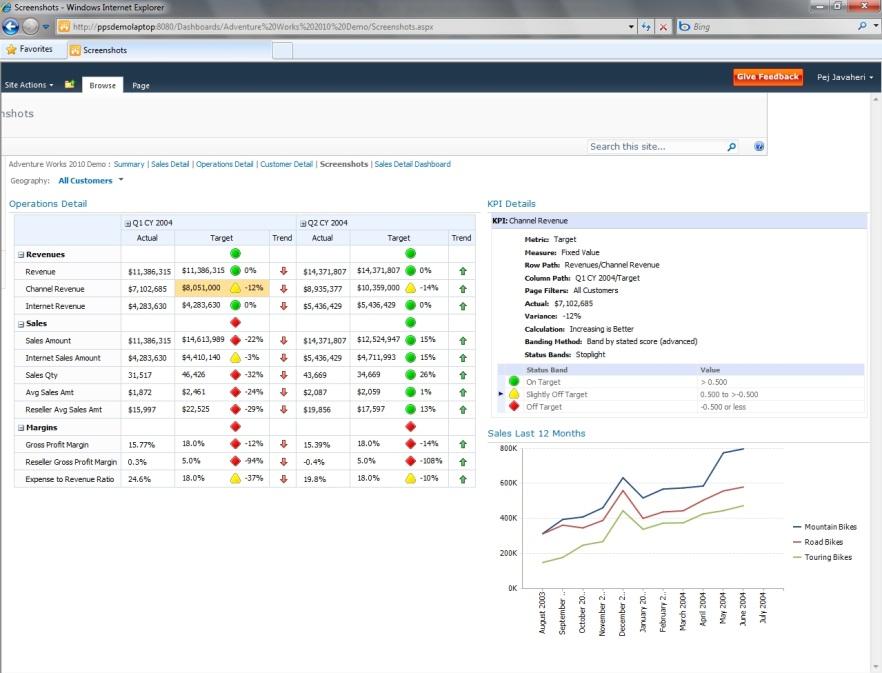Click Sales Q2 rollup green circle
The width and height of the screenshot is (882, 673).
pyautogui.click(x=411, y=322)
